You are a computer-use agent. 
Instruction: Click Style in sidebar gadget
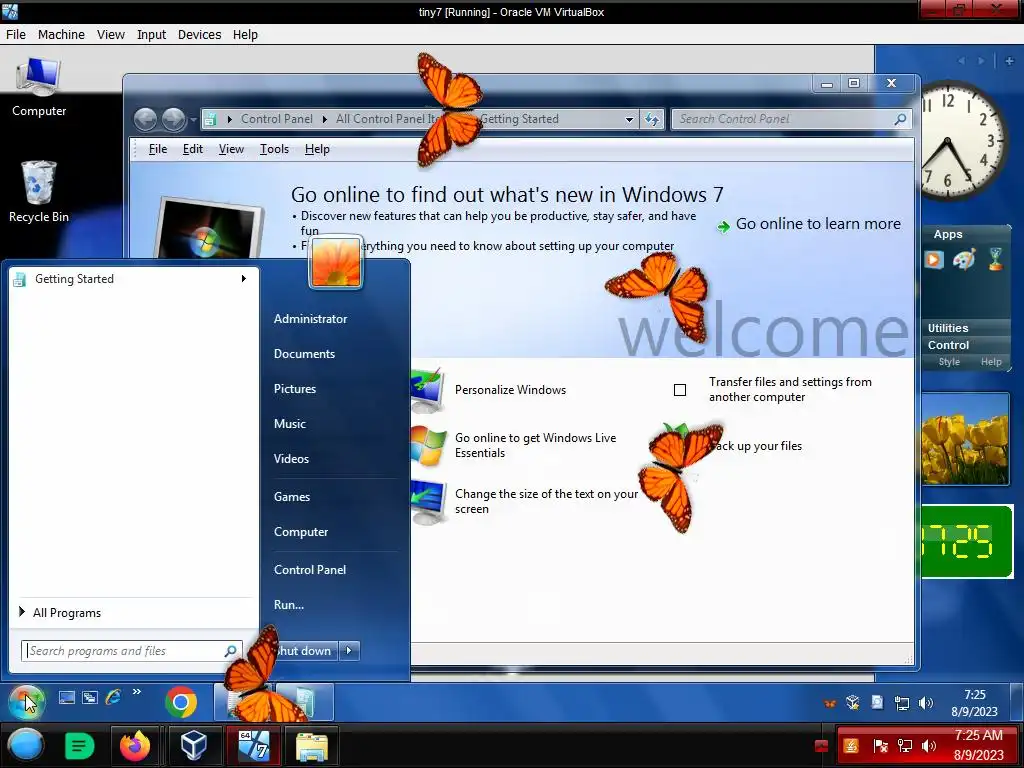949,362
